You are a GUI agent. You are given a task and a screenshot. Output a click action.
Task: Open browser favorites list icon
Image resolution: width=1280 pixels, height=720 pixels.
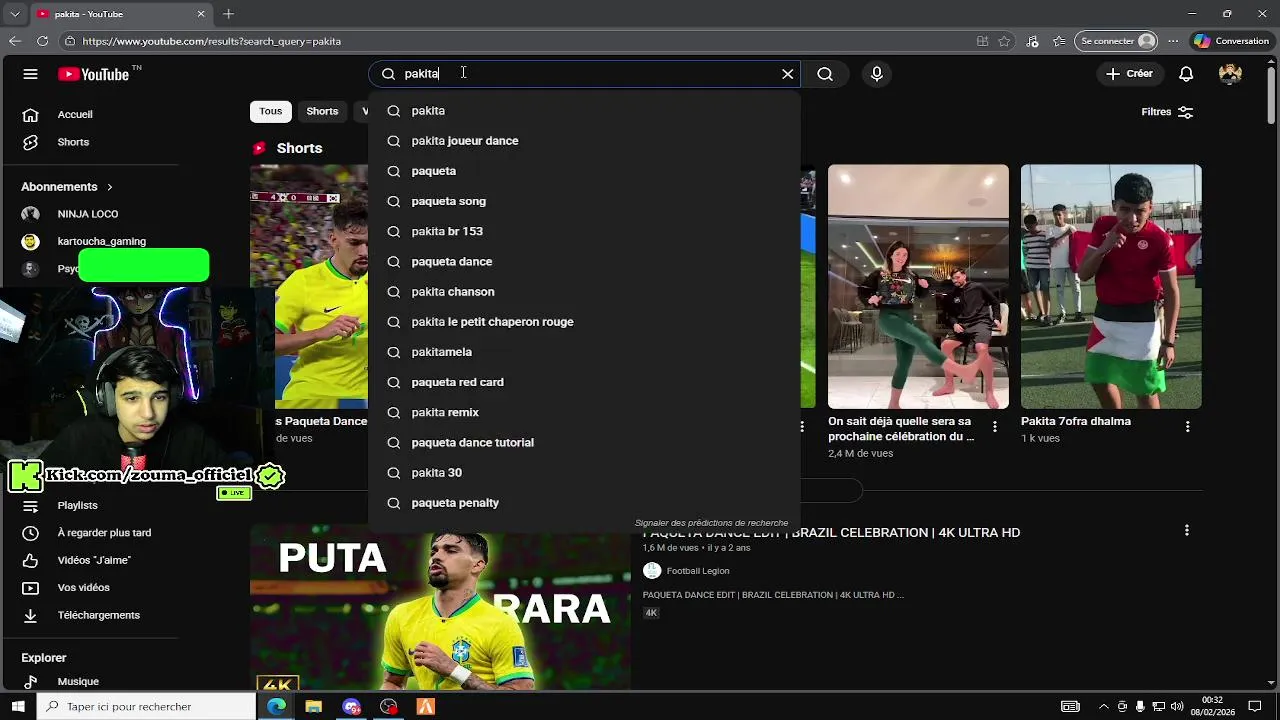pyautogui.click(x=1059, y=41)
